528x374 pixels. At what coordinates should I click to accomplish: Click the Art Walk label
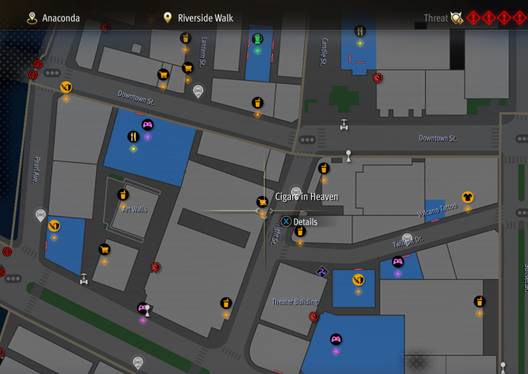click(x=134, y=210)
